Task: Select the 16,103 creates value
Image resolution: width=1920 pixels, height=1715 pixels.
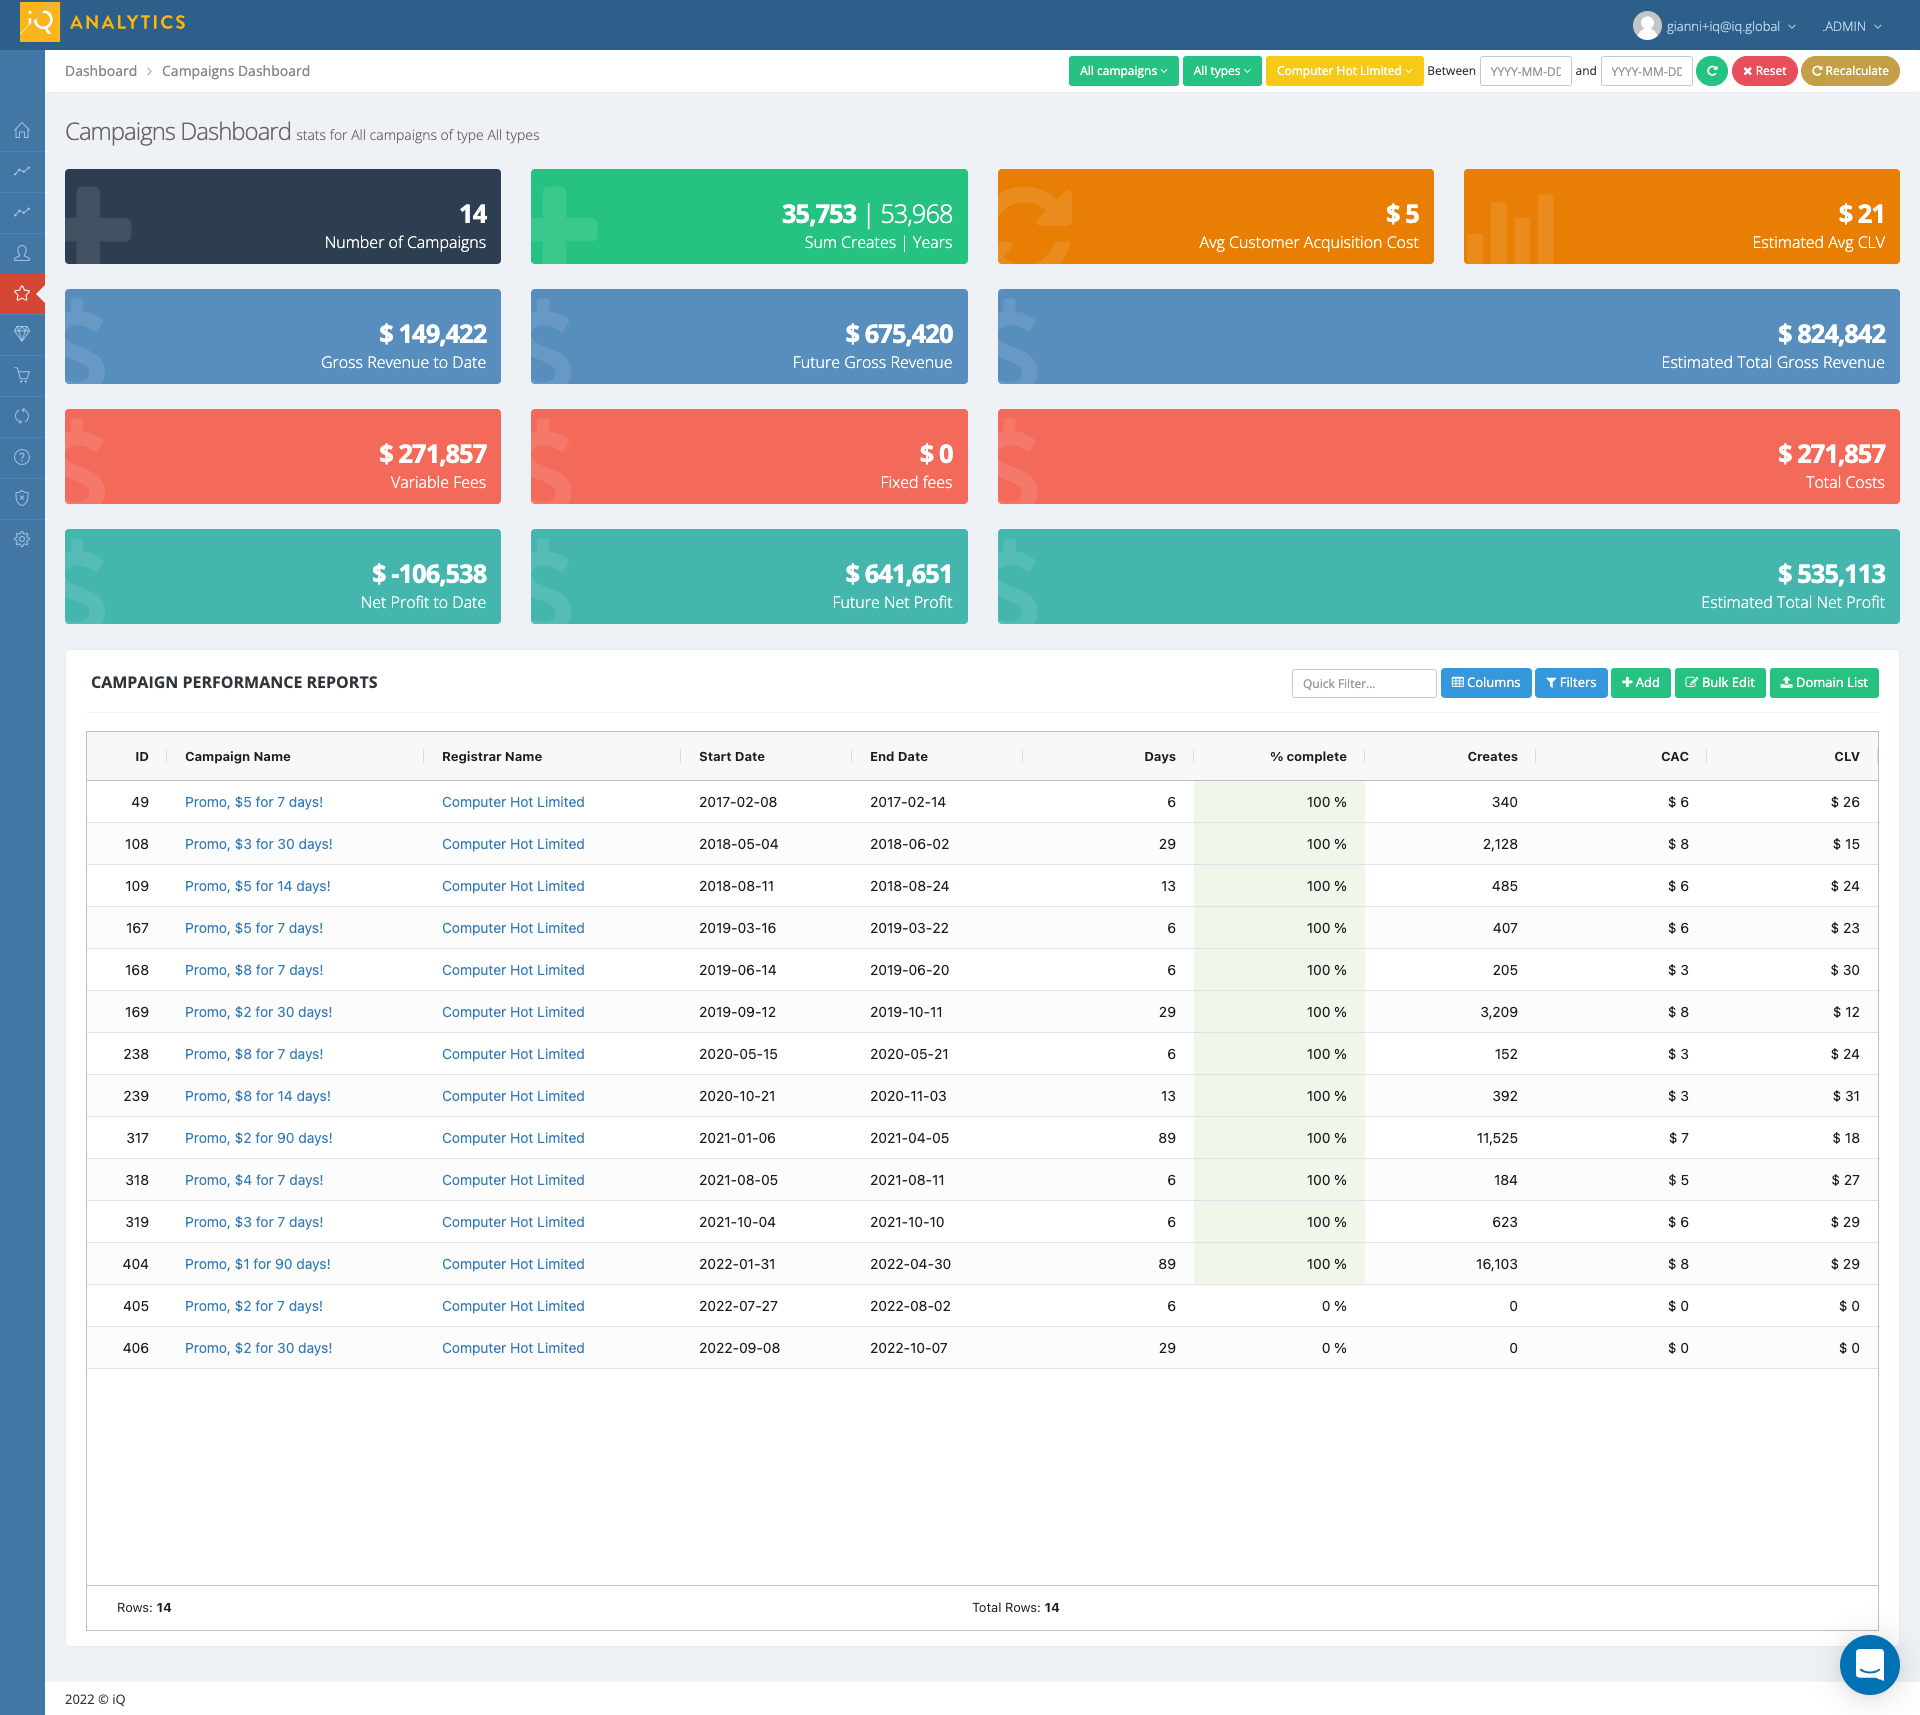Action: 1497,1264
